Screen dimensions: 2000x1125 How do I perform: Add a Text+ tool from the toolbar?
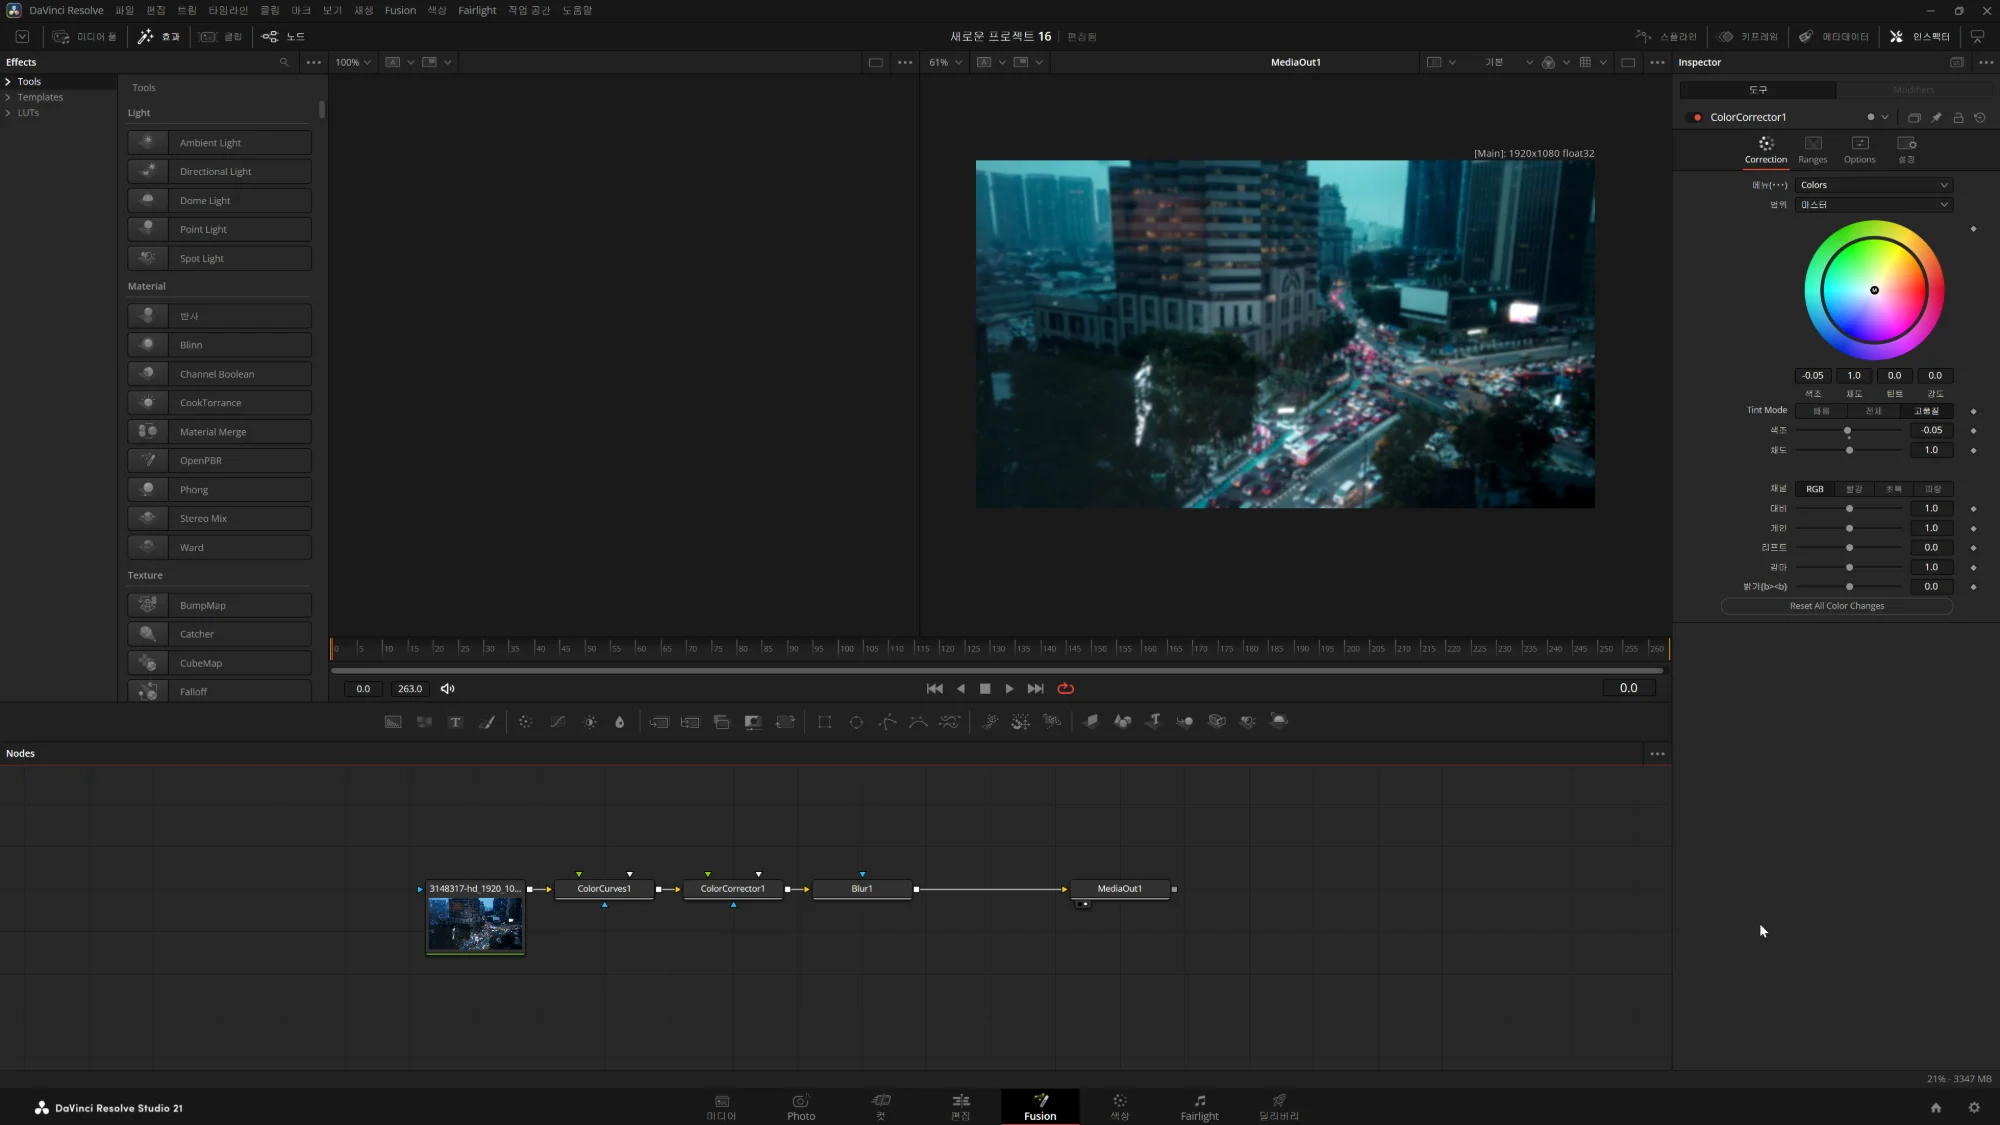click(455, 722)
